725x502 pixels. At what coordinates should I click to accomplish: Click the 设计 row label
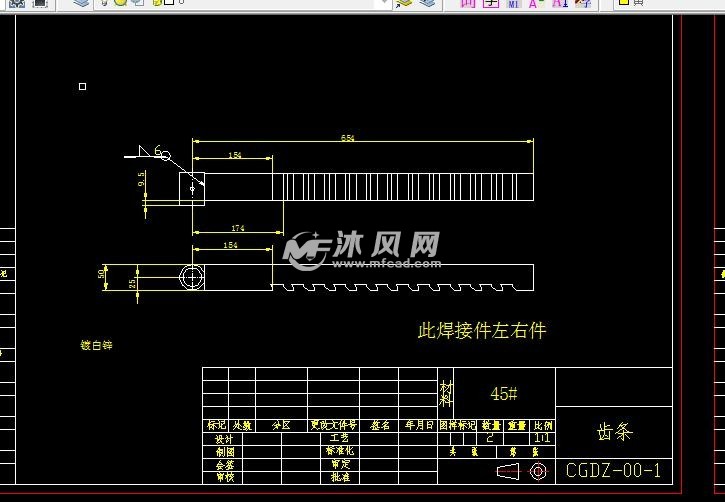pos(224,439)
